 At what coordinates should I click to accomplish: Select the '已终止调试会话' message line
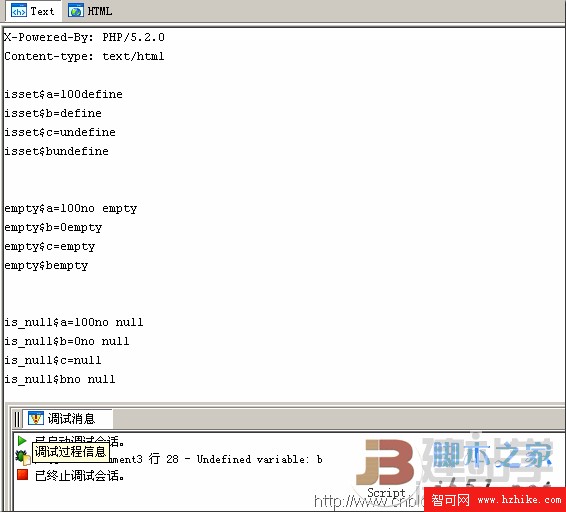(x=79, y=476)
